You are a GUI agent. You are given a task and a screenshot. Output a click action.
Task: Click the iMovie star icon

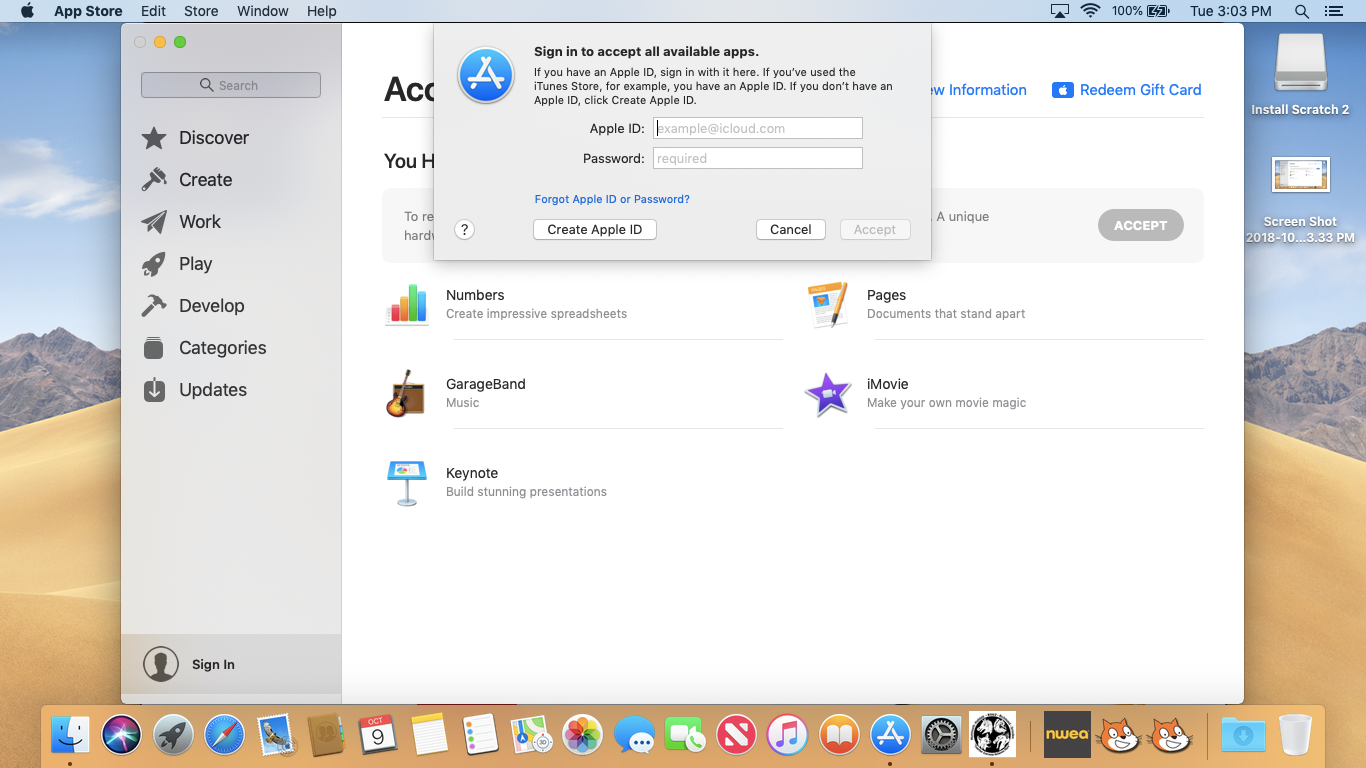(827, 394)
